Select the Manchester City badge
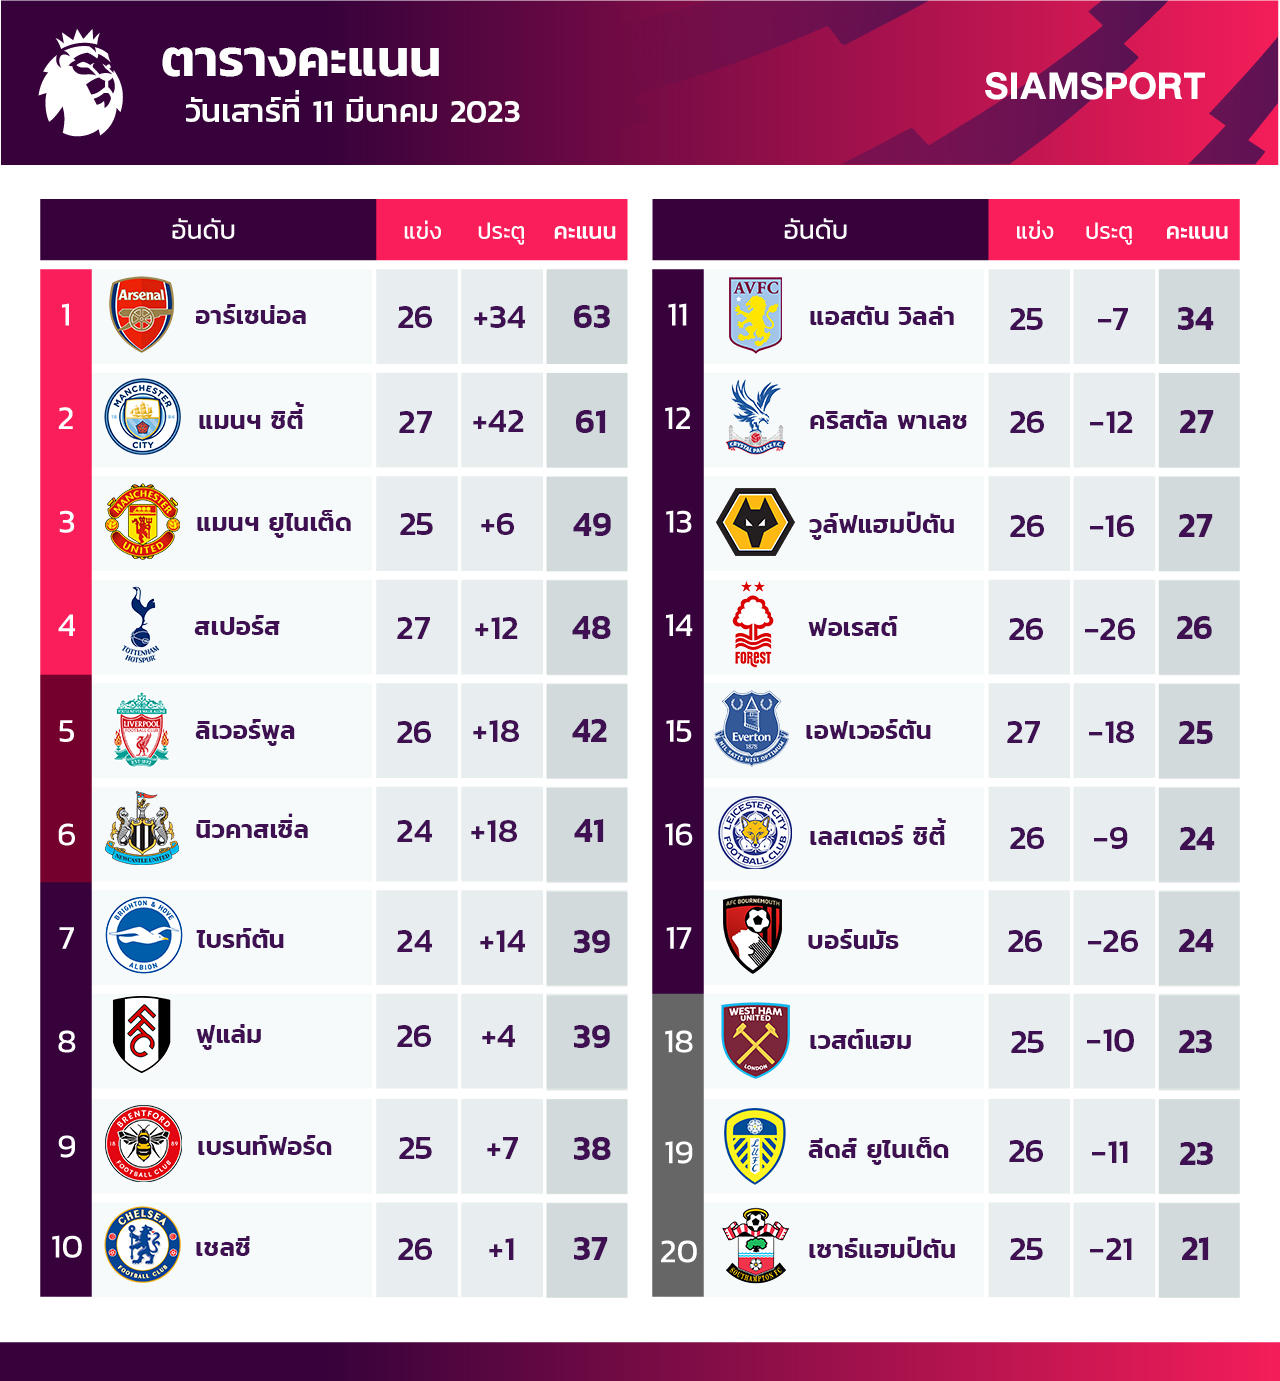Screen dimensions: 1280x1381 point(143,418)
